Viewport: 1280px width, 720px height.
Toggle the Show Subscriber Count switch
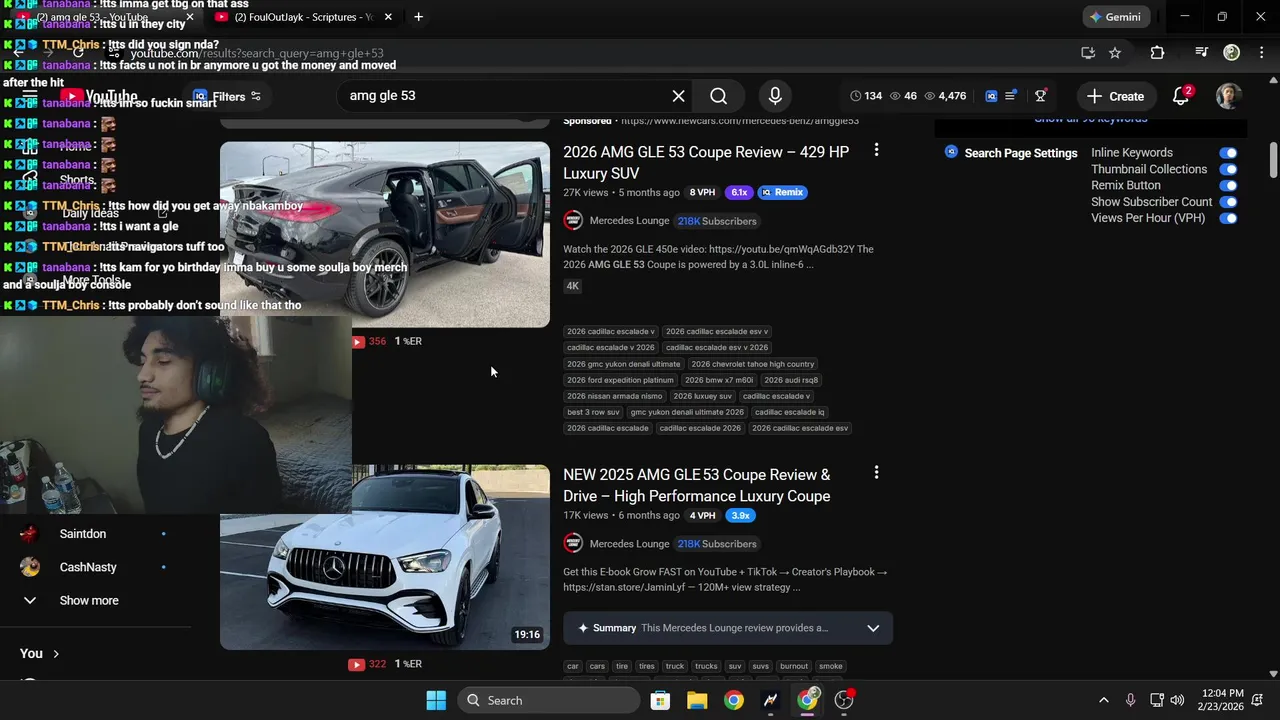(x=1228, y=202)
